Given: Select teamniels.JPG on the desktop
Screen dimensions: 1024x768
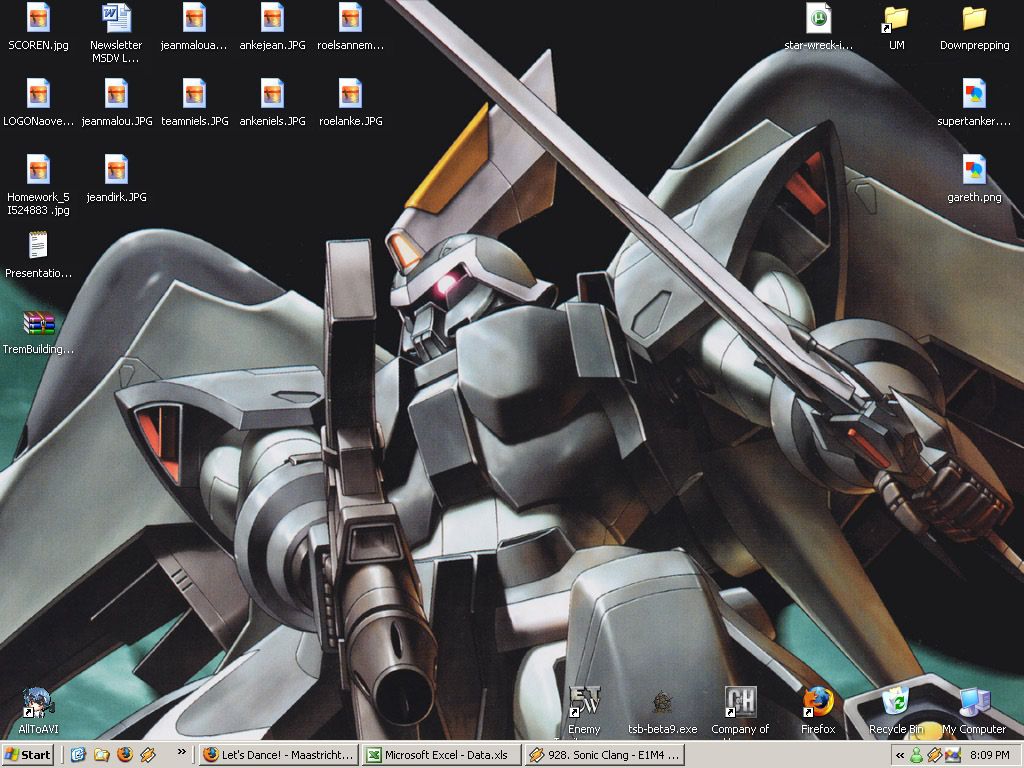Looking at the screenshot, I should pyautogui.click(x=194, y=102).
